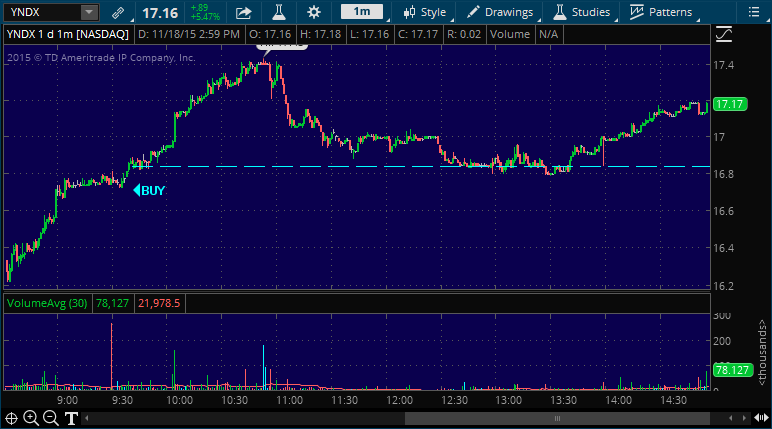Click the pattern chart icon beside Patterns
This screenshot has width=772, height=429.
[637, 12]
